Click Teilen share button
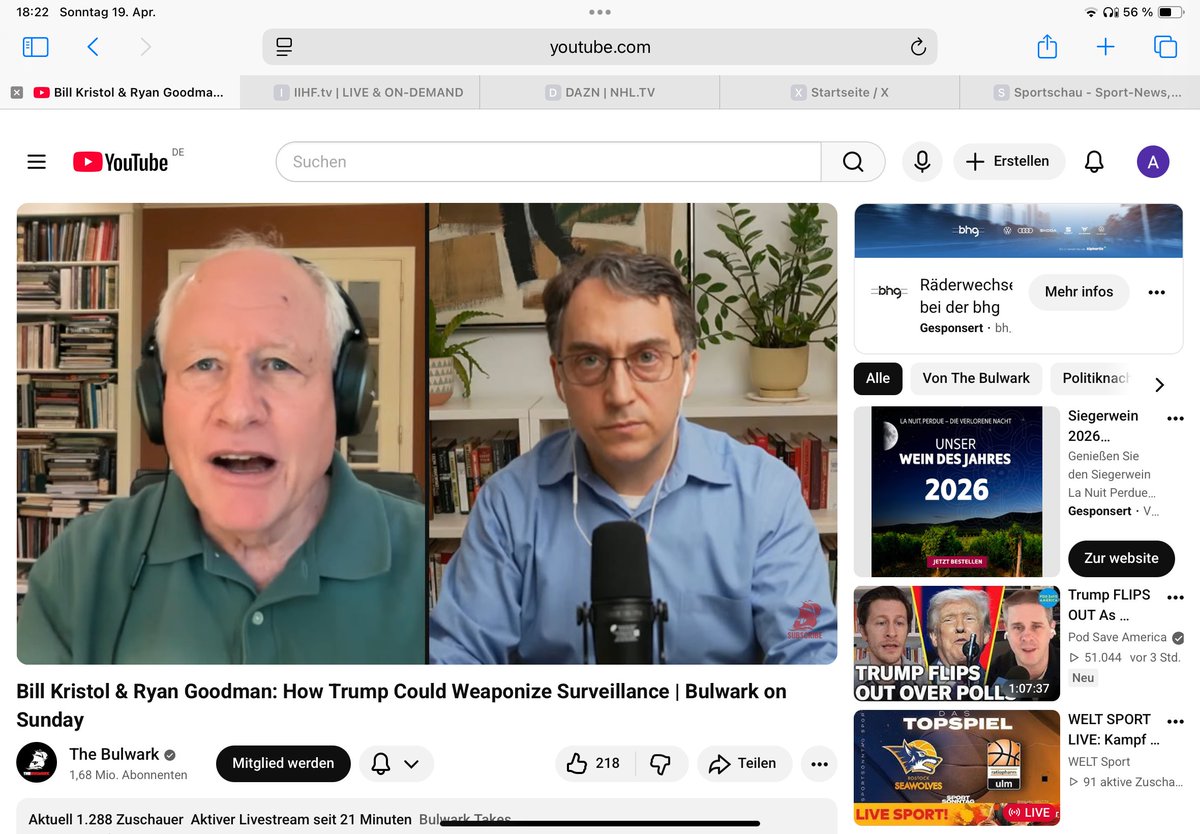This screenshot has width=1200, height=834. (x=743, y=763)
